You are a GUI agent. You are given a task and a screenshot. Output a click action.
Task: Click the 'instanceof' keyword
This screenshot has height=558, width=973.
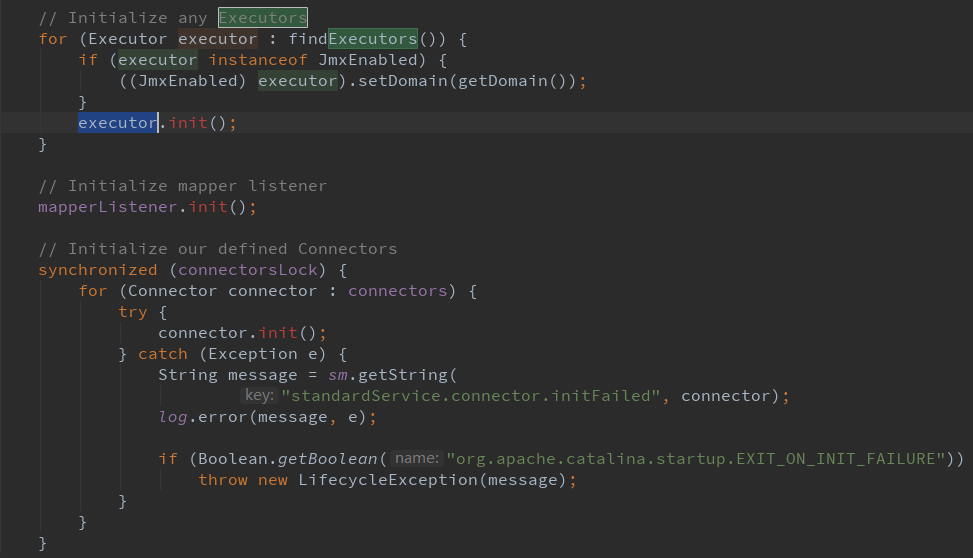click(258, 60)
